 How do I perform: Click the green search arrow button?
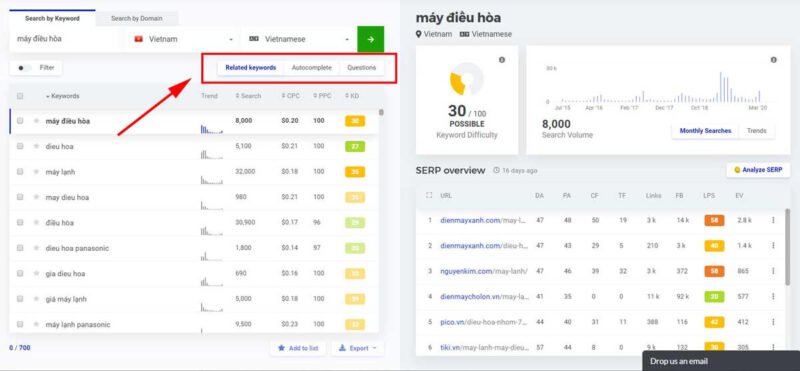pos(370,39)
